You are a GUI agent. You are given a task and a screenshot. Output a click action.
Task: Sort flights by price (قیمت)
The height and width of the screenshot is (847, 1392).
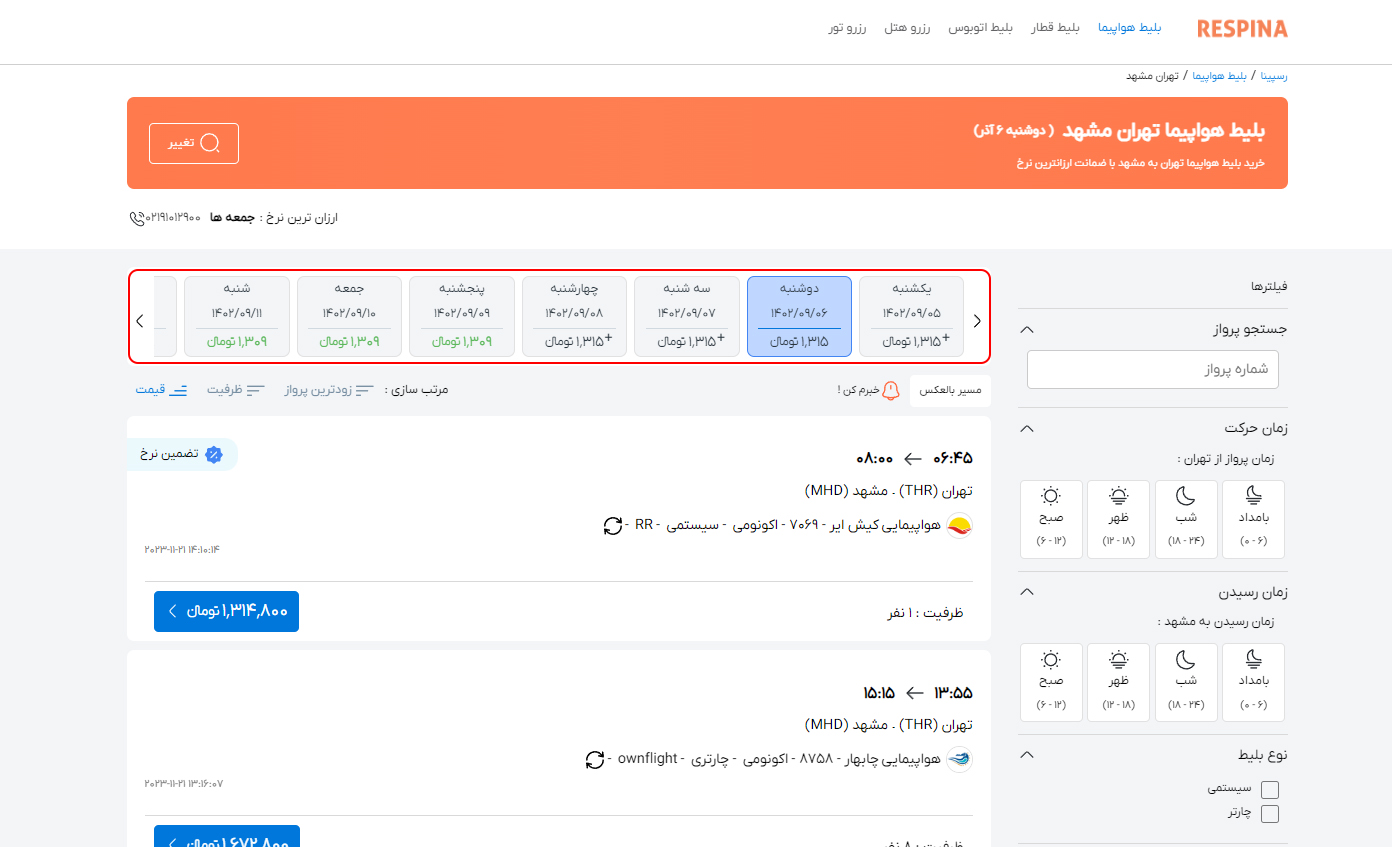pos(162,390)
